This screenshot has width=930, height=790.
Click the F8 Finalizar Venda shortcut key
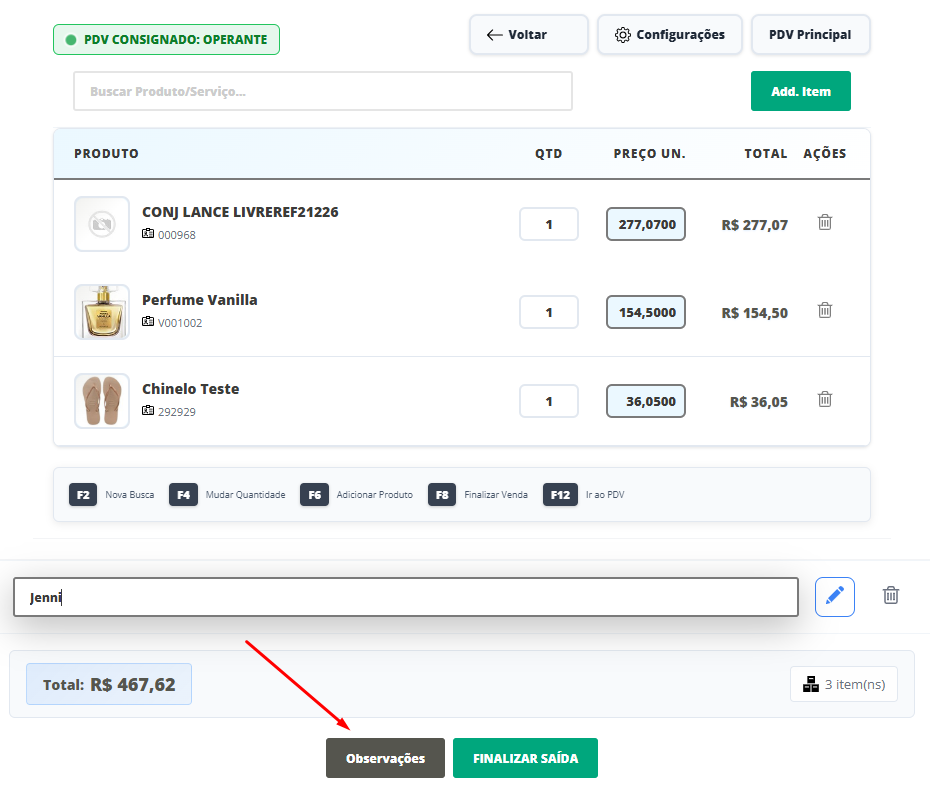[x=443, y=495]
